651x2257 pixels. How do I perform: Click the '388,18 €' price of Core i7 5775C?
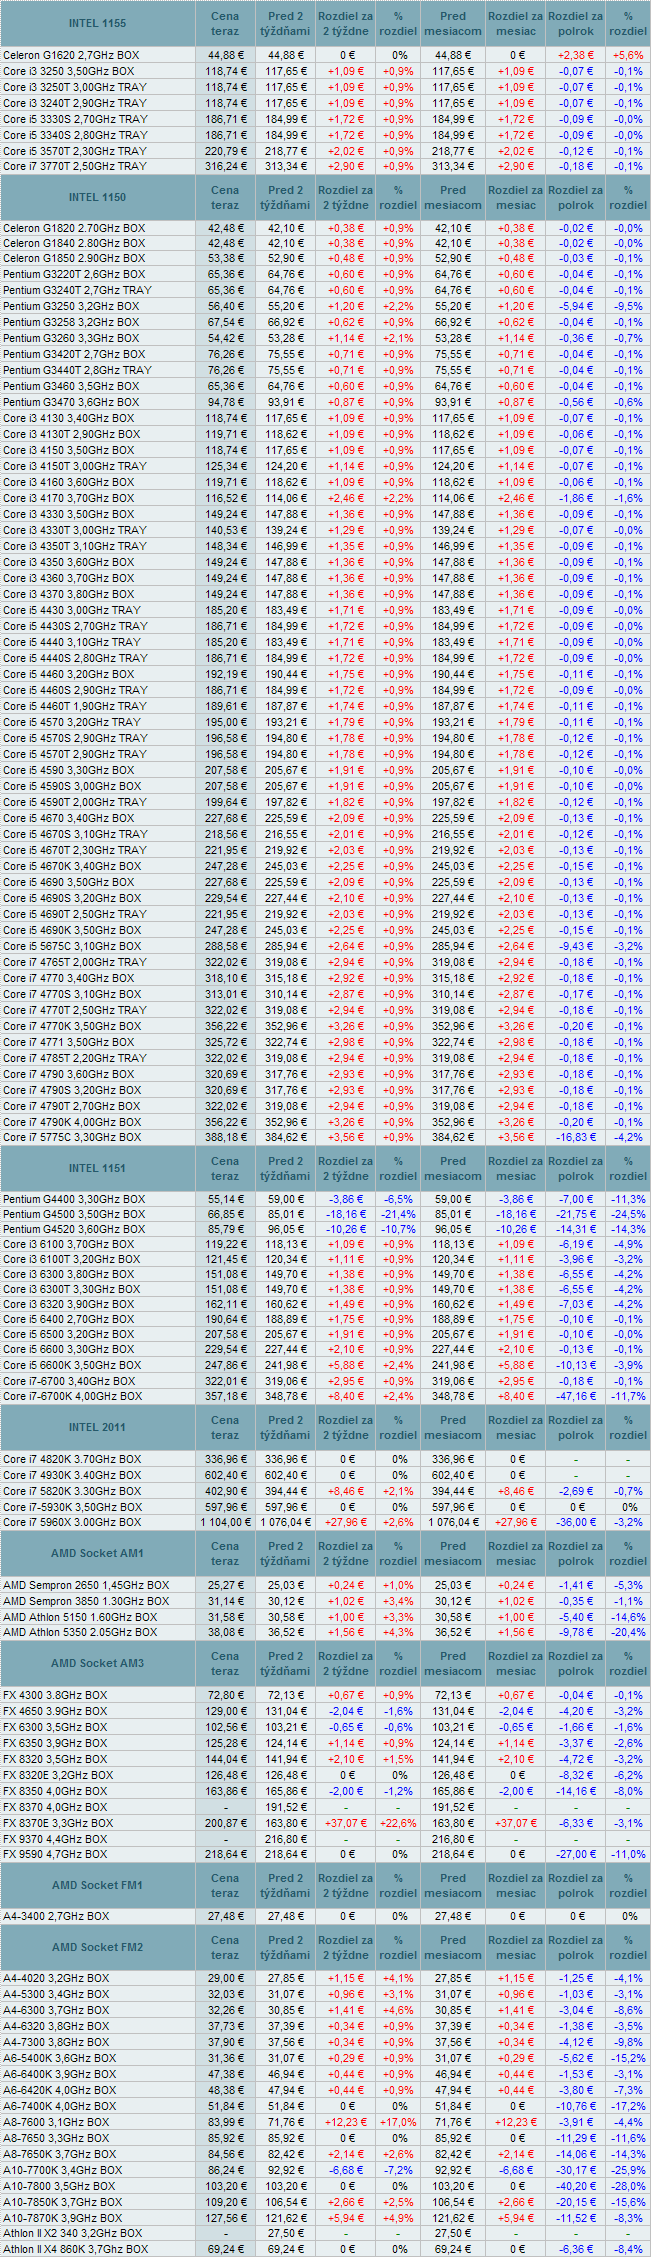click(x=225, y=1138)
